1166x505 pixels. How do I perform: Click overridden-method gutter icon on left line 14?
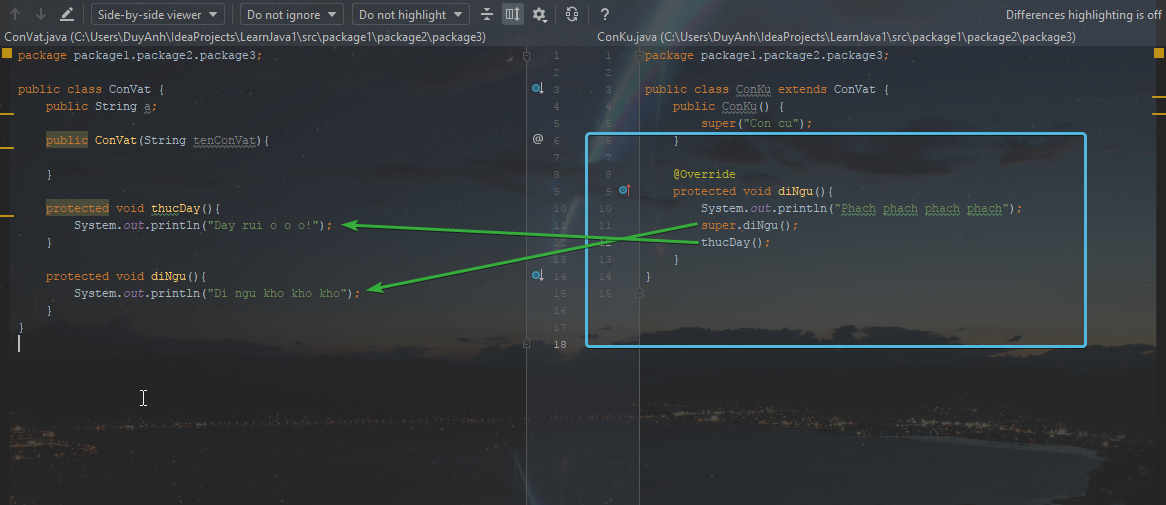tap(537, 276)
